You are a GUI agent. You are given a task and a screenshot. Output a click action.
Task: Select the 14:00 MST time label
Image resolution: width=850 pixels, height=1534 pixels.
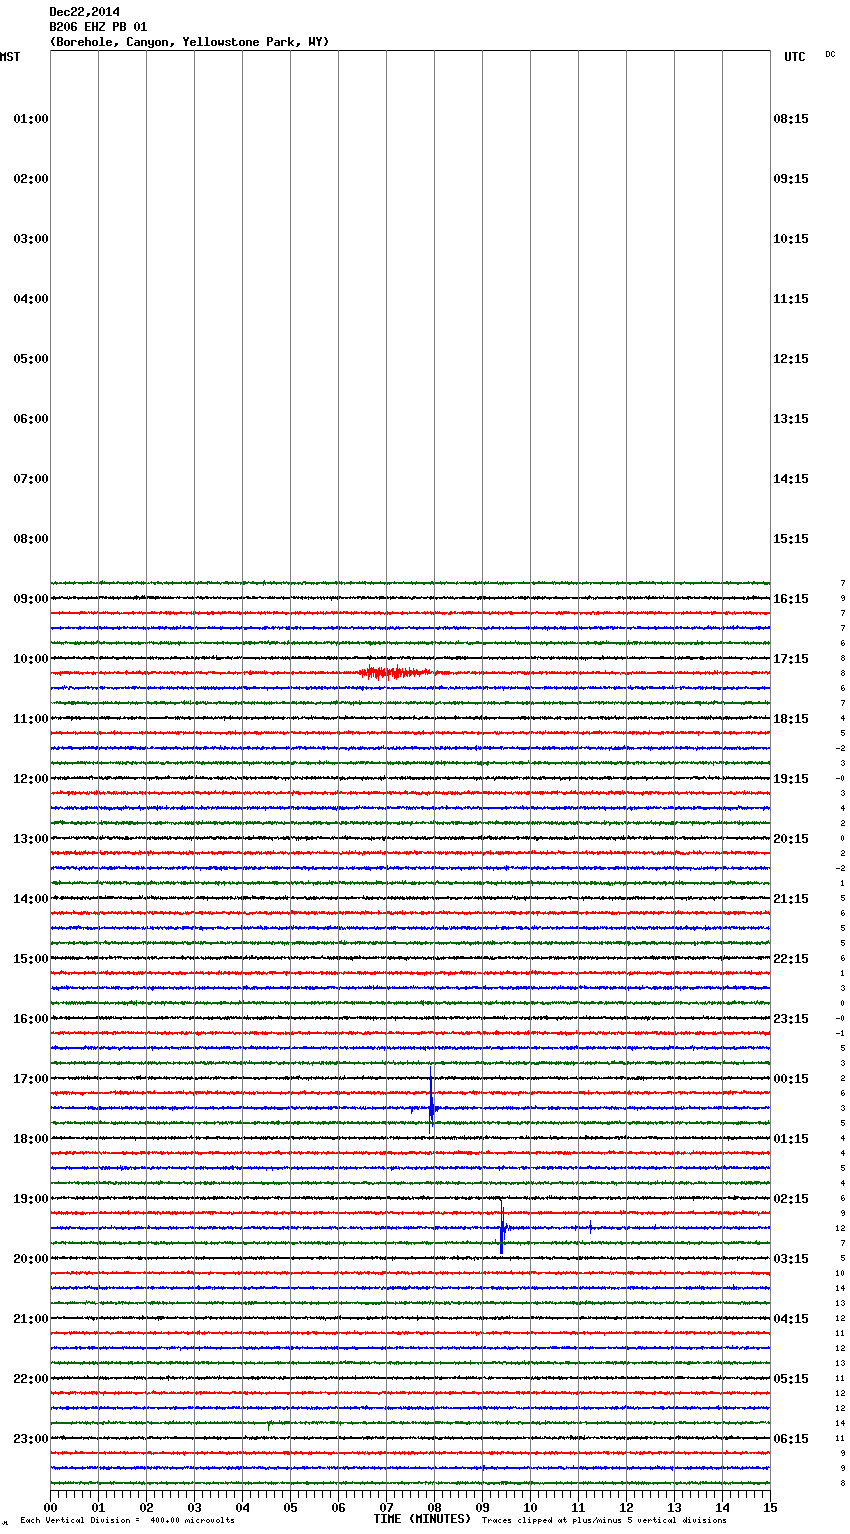(x=31, y=899)
